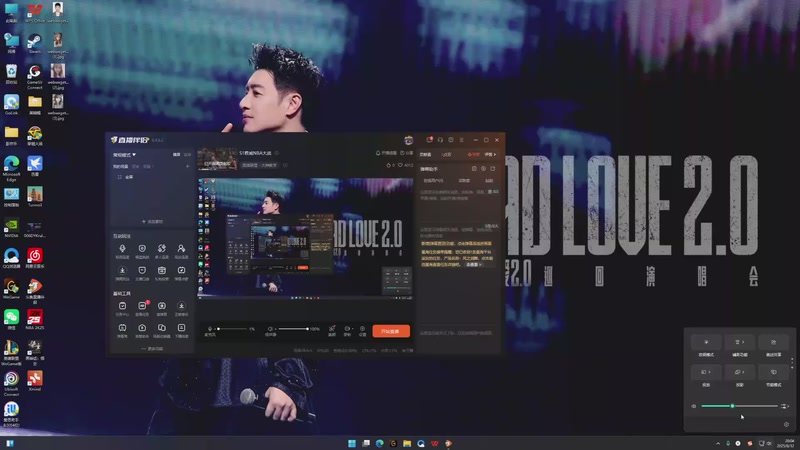The height and width of the screenshot is (450, 800).
Task: Click the orange start live broadcast button
Action: (391, 331)
